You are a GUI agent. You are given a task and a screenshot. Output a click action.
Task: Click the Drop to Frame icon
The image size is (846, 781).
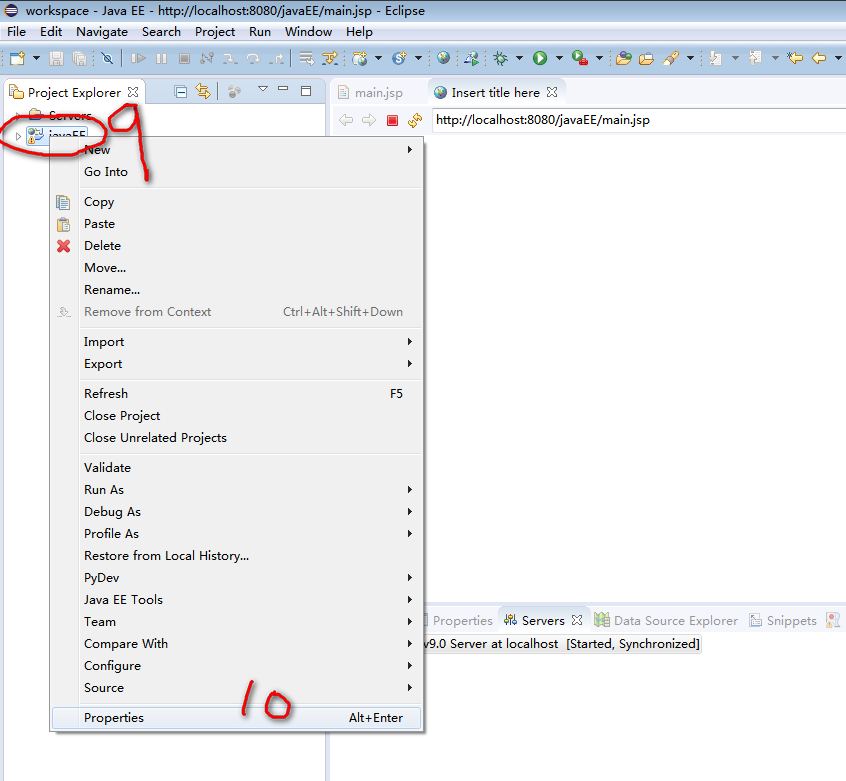pos(306,58)
